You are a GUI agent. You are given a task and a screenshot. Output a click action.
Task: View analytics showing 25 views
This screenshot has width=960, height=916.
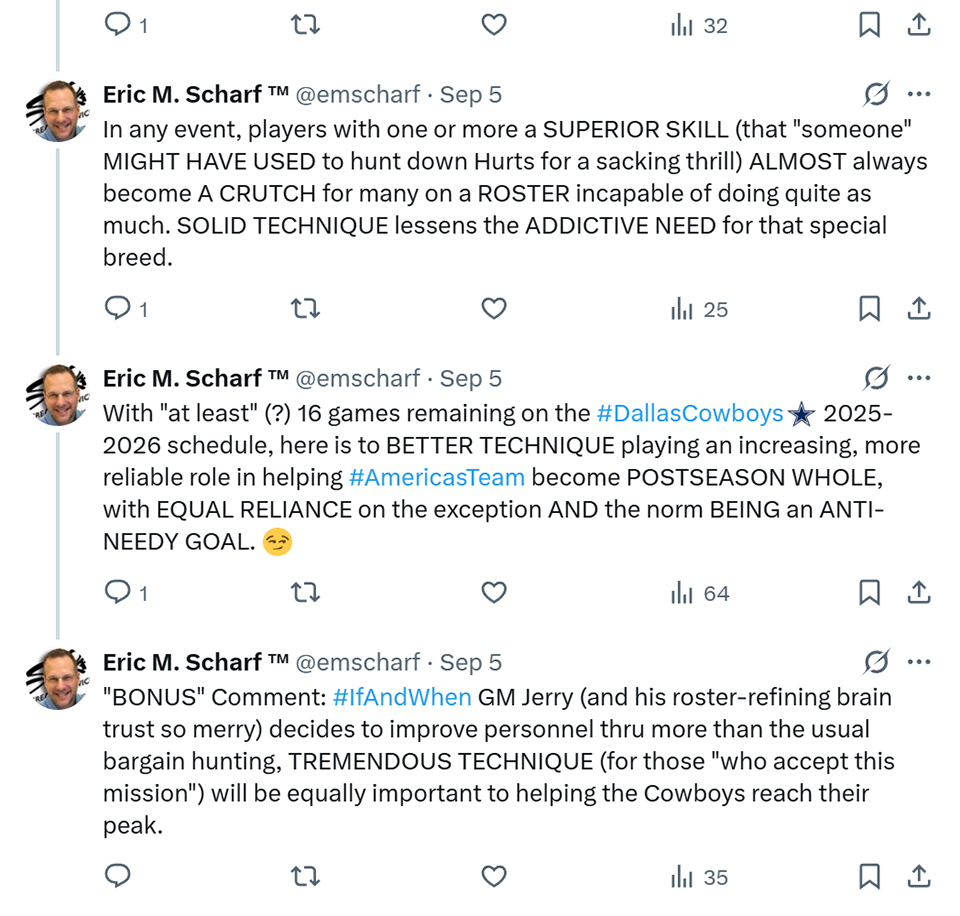(700, 309)
